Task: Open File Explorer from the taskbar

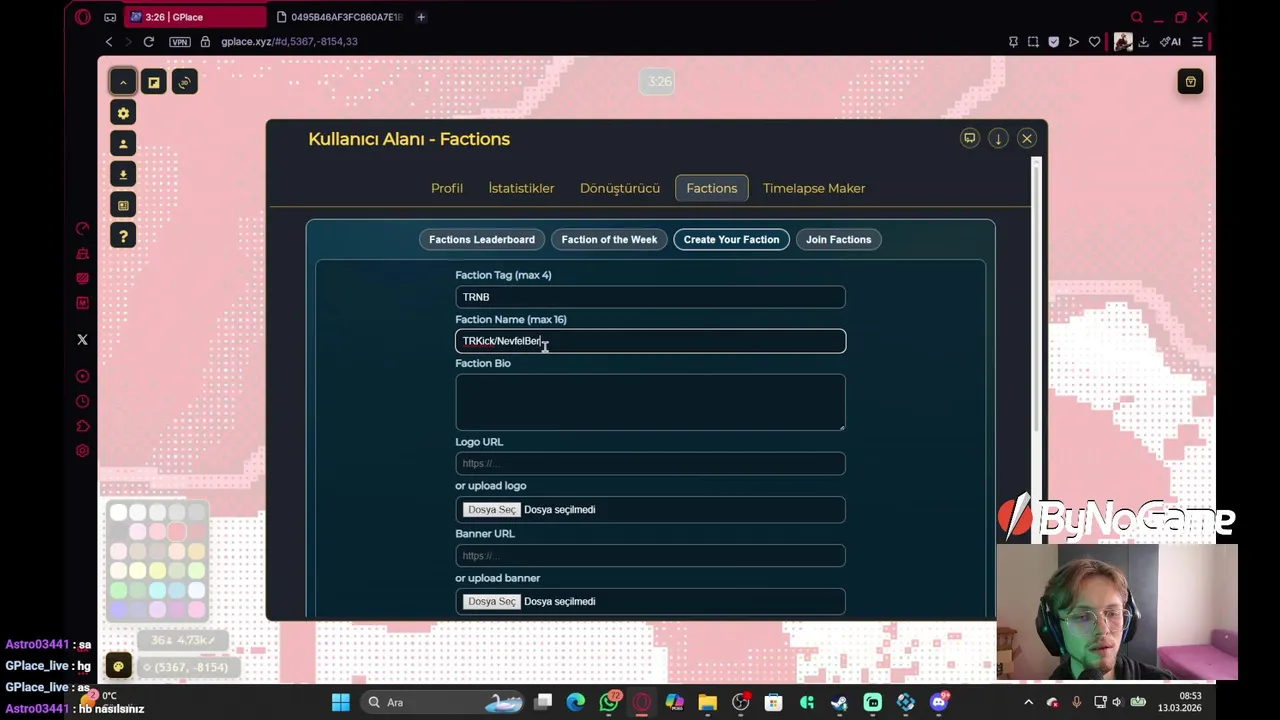Action: click(x=707, y=702)
